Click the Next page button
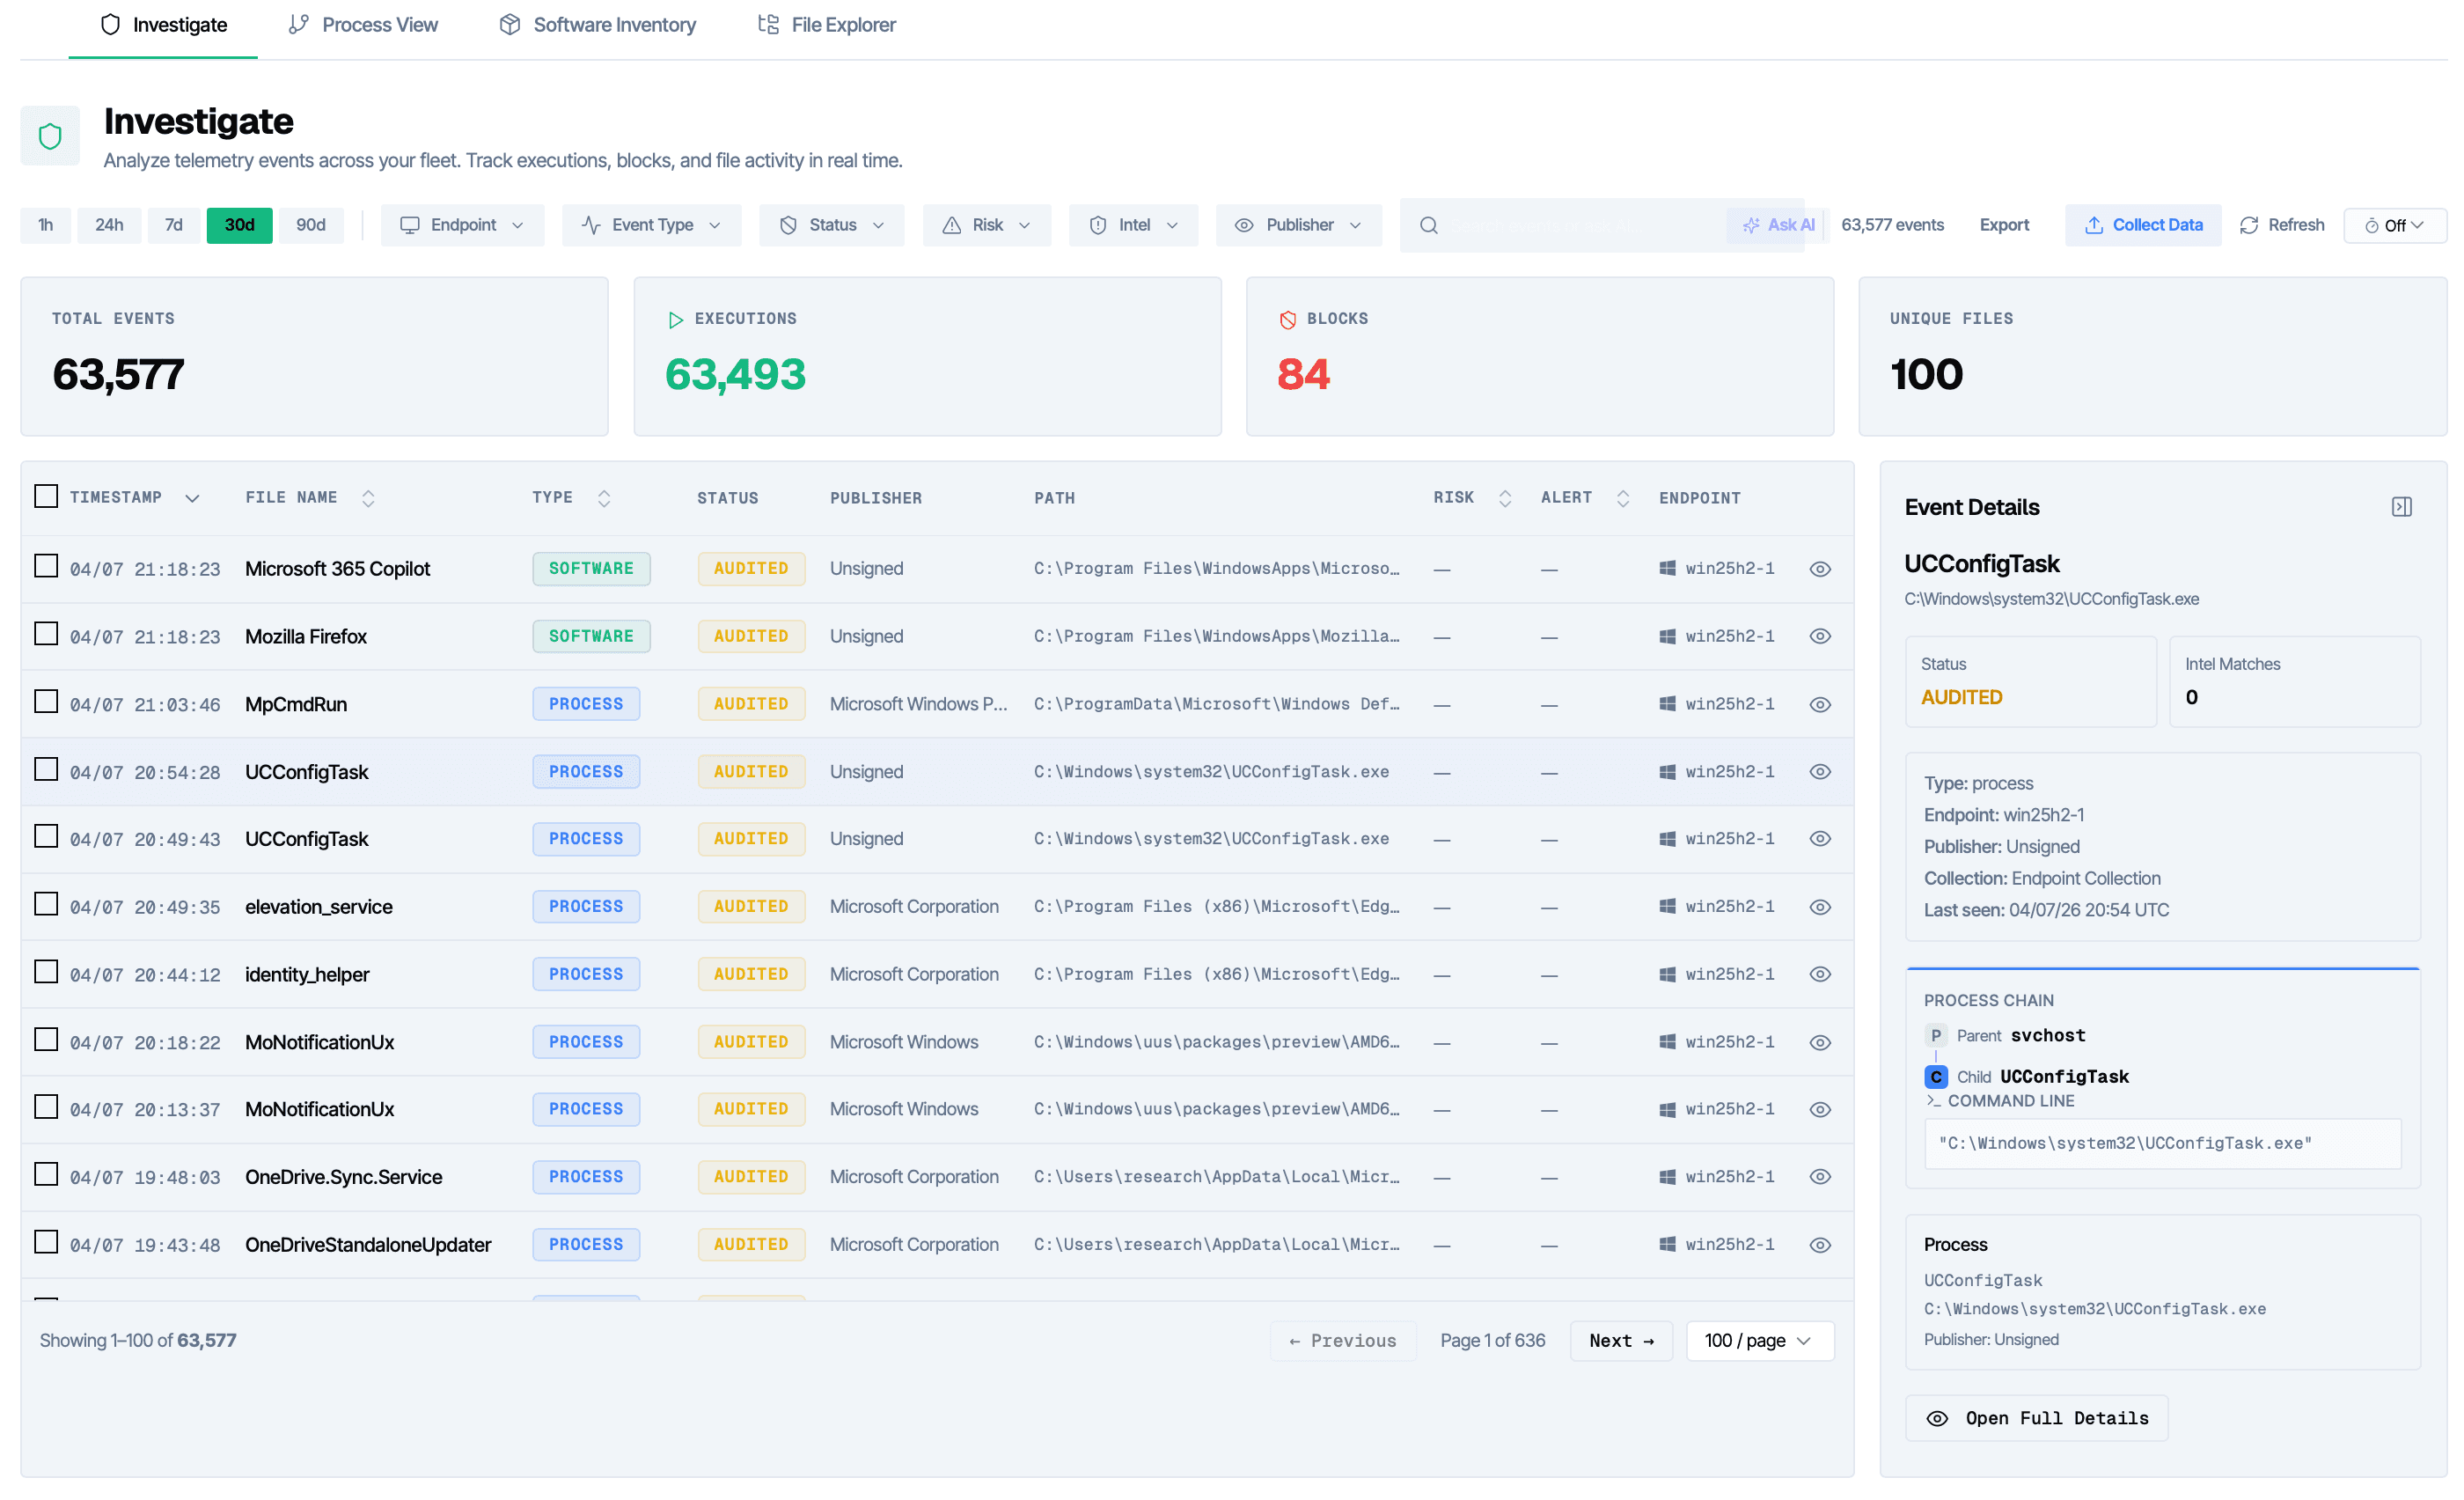 [1620, 1340]
